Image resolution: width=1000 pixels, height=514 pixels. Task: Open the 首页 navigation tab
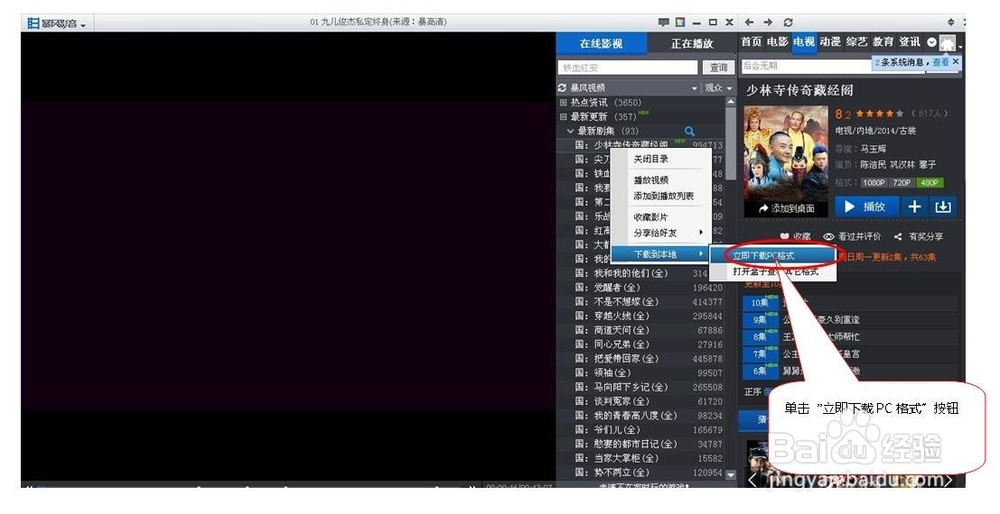tap(751, 42)
